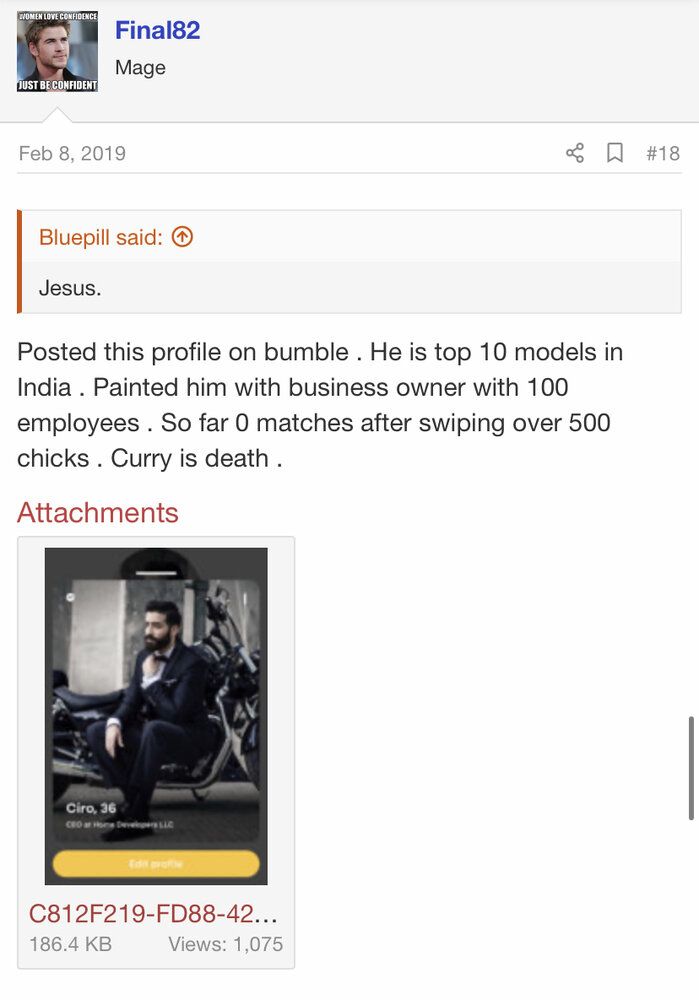The image size is (699, 1000).
Task: Click the "Ciro, 36" name in attachment
Action: (93, 808)
